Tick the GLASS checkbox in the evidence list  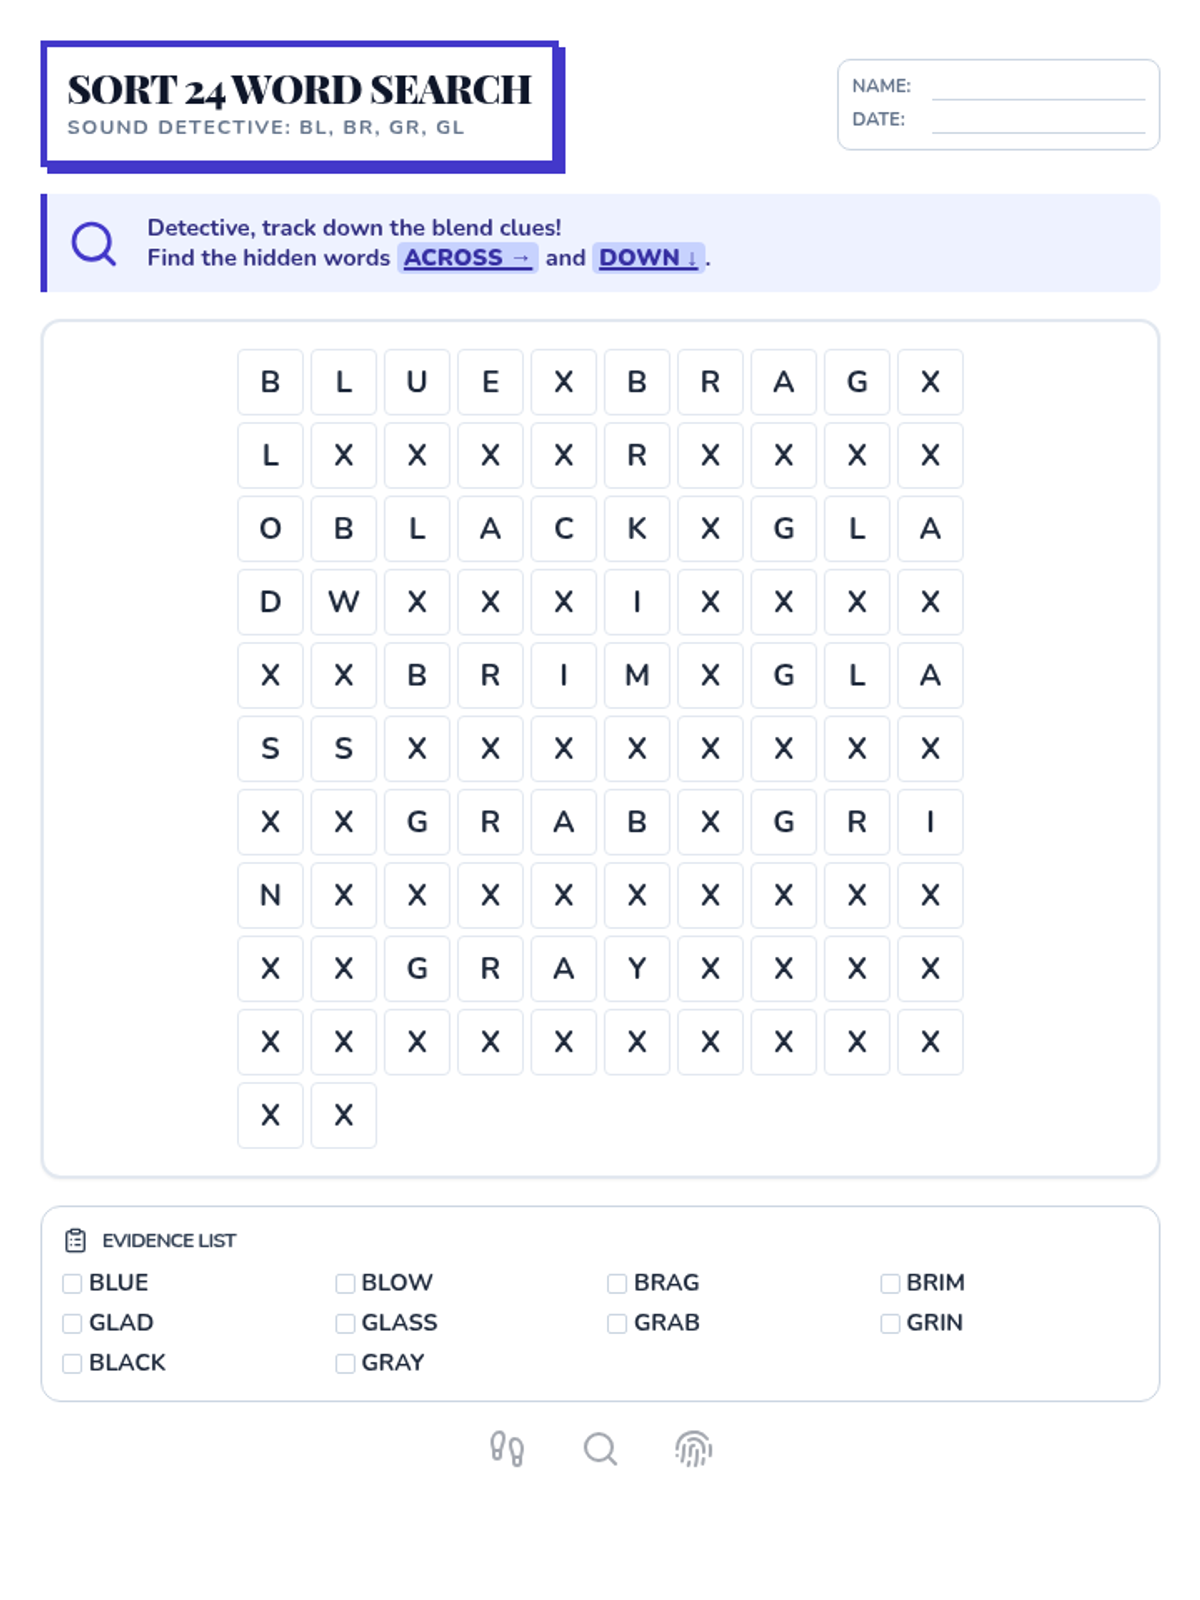point(345,1323)
